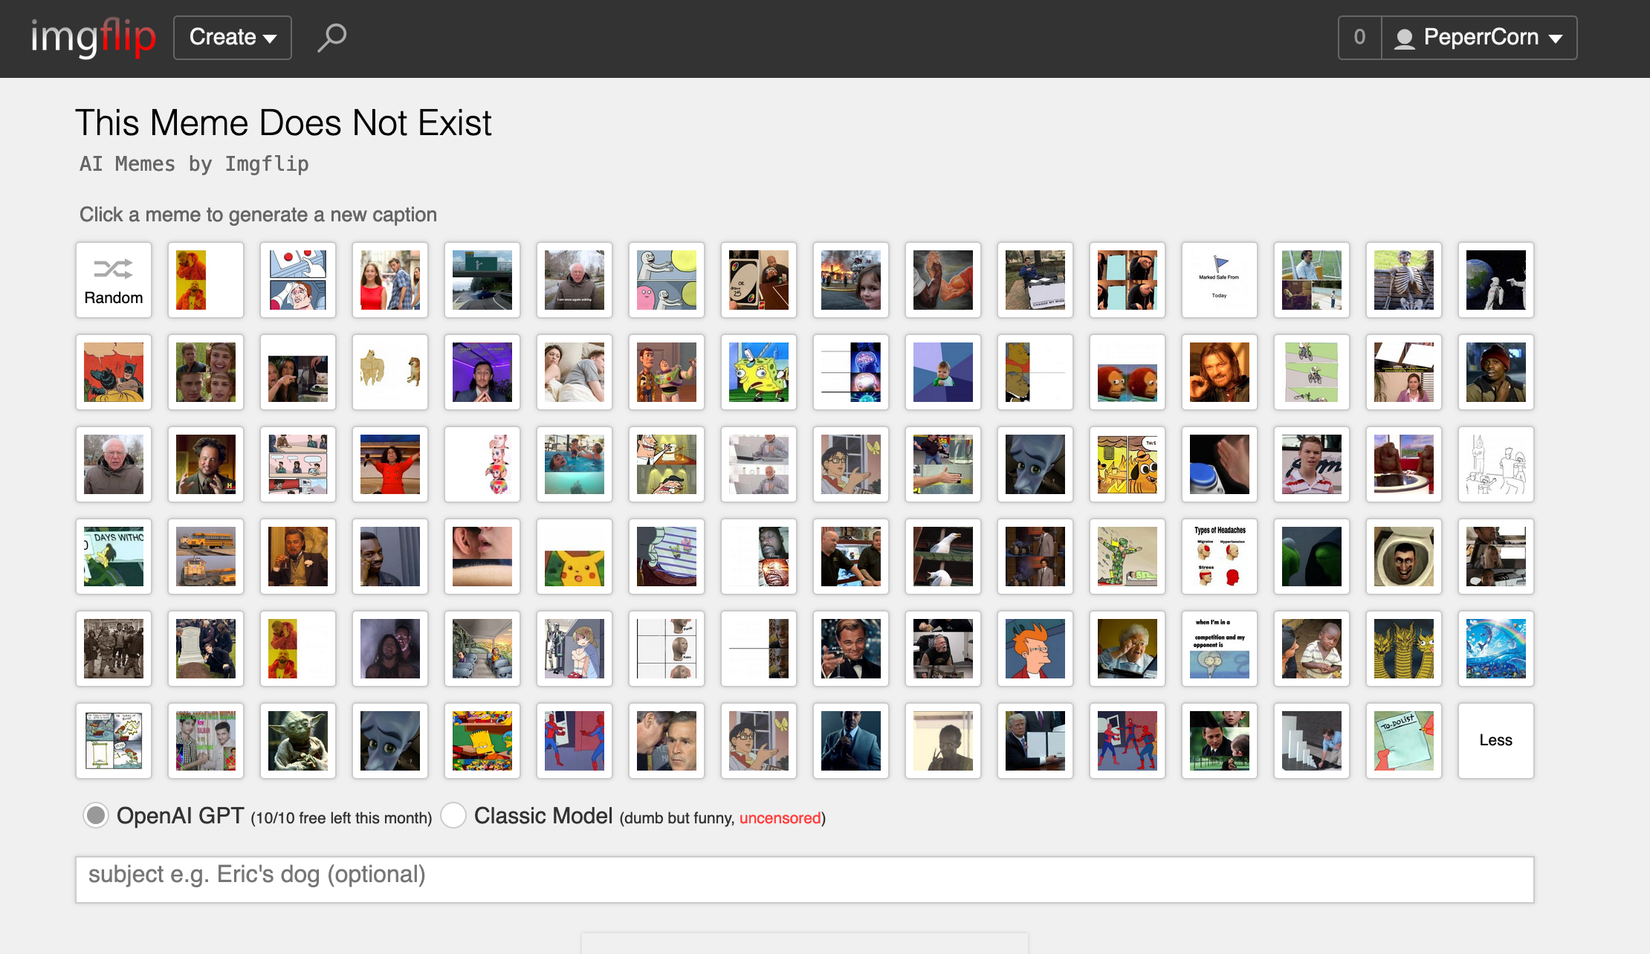Open the PeperrCorn account dropdown
The width and height of the screenshot is (1650, 954).
1480,37
